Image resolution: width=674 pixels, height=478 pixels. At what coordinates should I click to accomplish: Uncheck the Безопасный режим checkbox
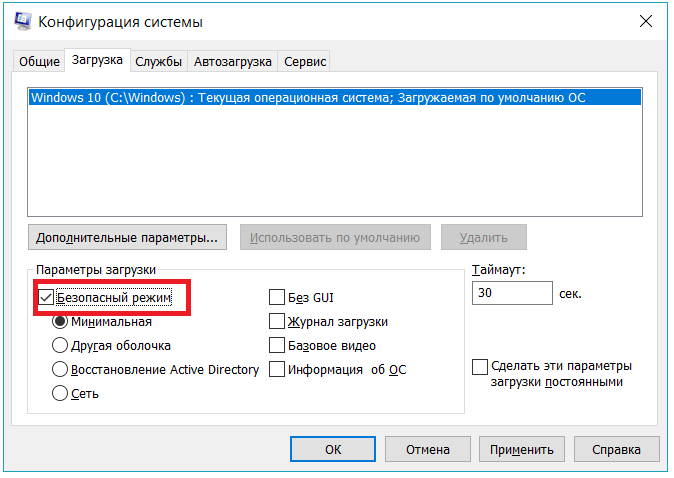[x=46, y=297]
